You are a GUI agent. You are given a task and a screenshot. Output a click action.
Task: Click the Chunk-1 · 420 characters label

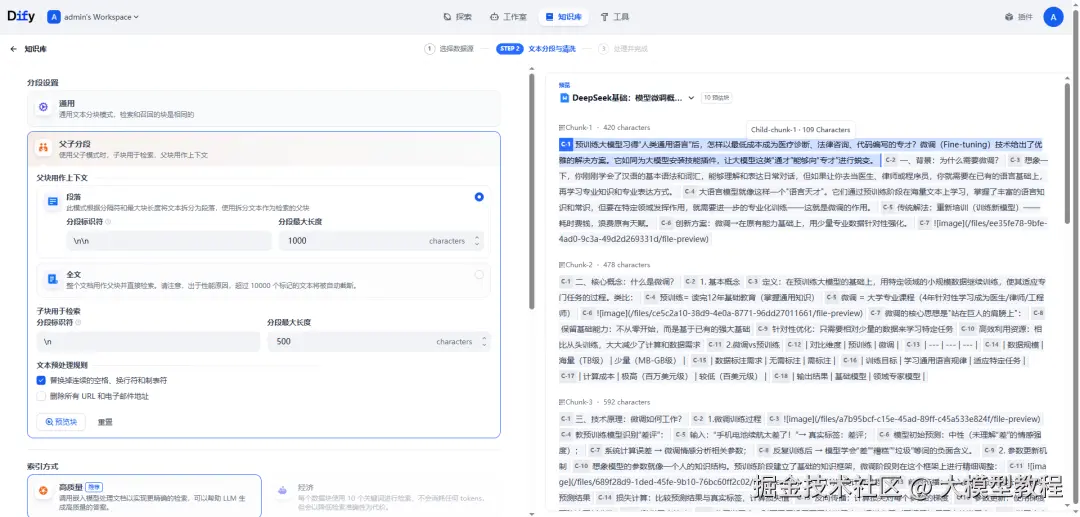(604, 127)
